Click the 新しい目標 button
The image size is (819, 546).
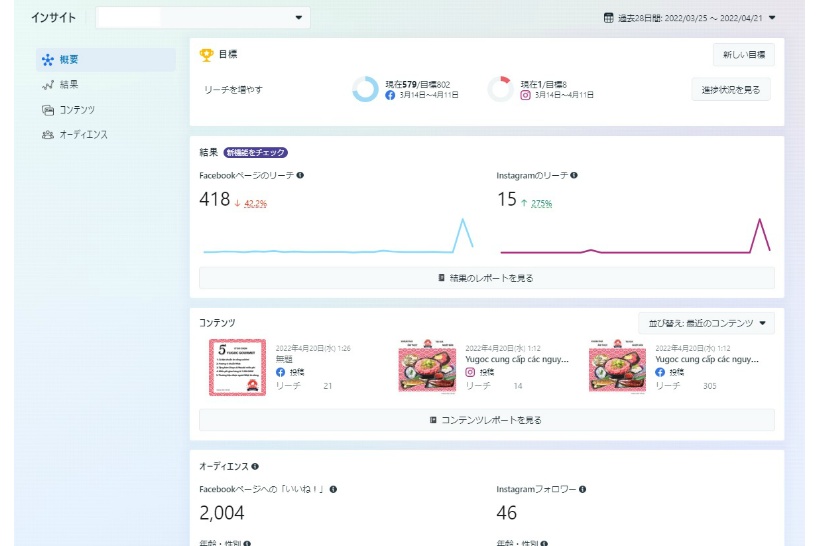(744, 54)
